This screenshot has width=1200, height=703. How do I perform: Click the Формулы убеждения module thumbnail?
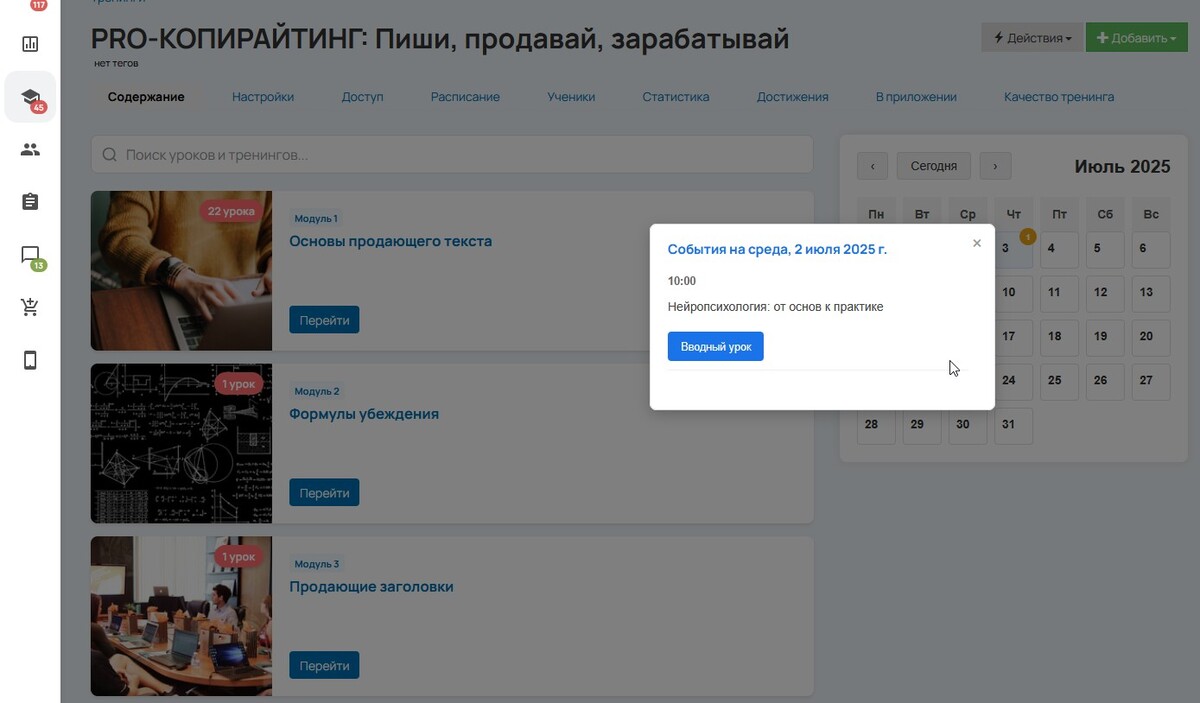[x=181, y=443]
